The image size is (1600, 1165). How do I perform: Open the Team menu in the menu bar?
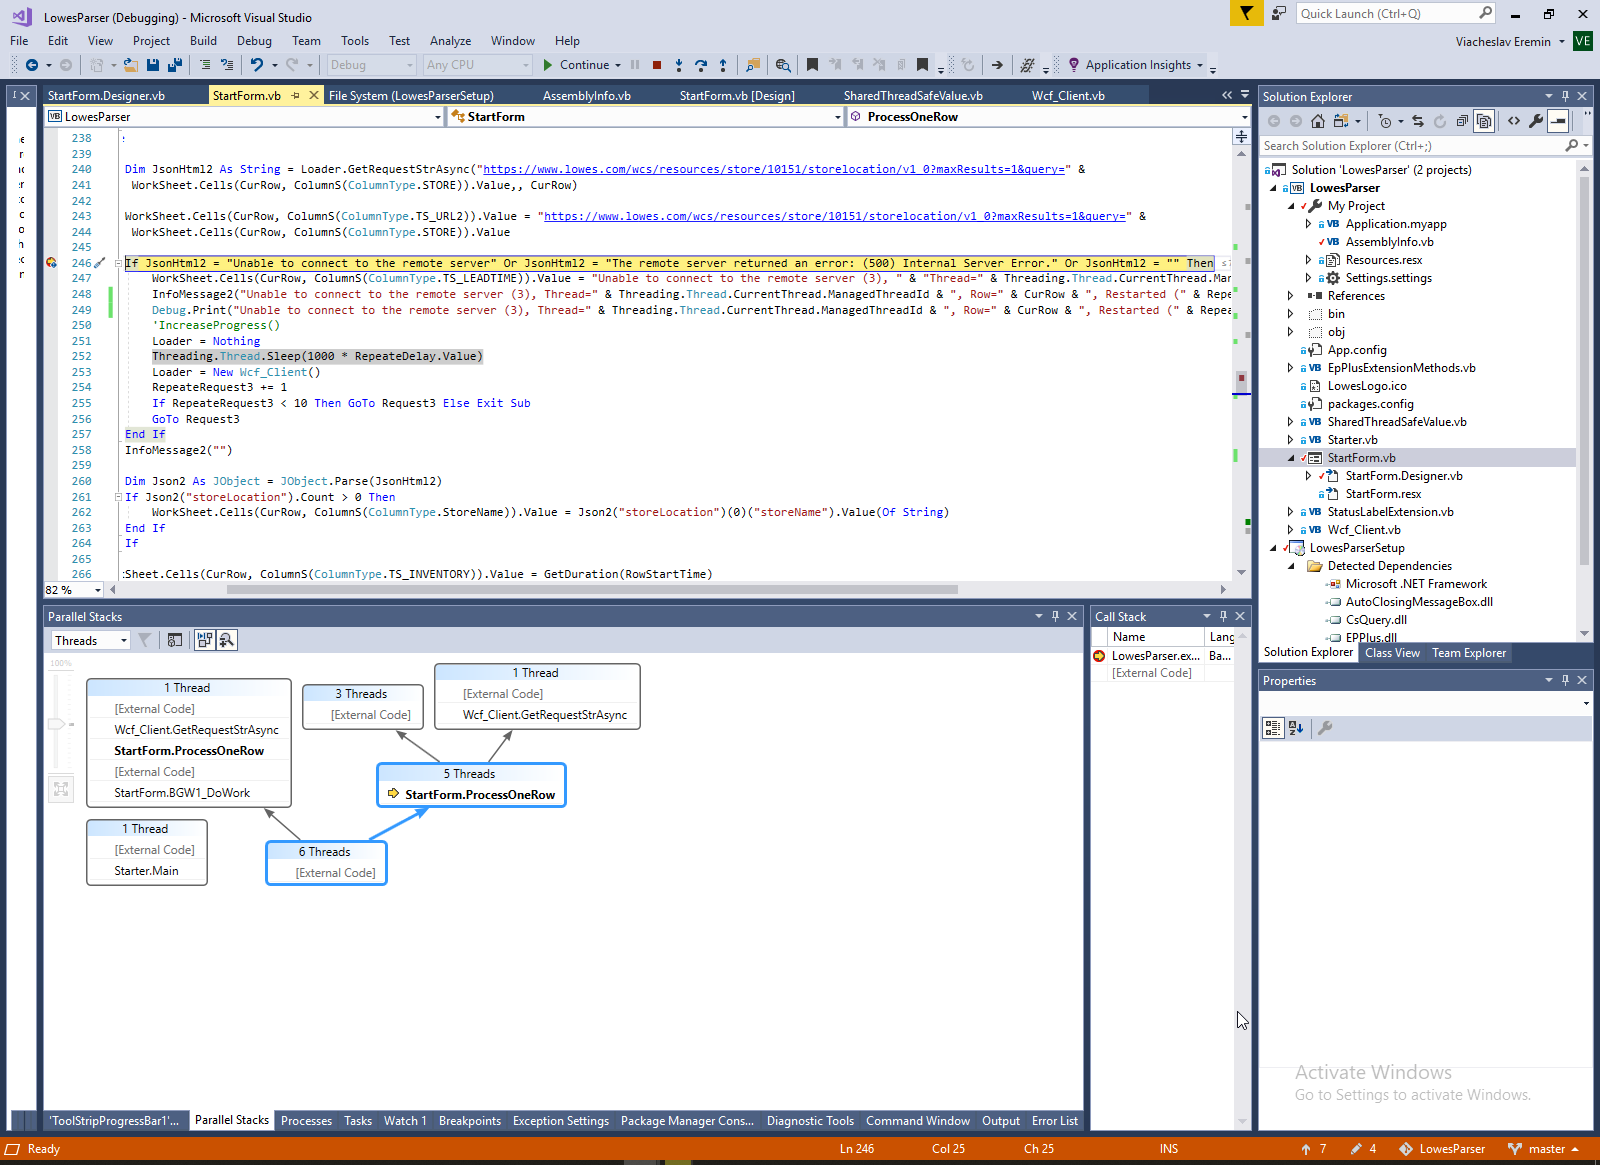coord(306,41)
